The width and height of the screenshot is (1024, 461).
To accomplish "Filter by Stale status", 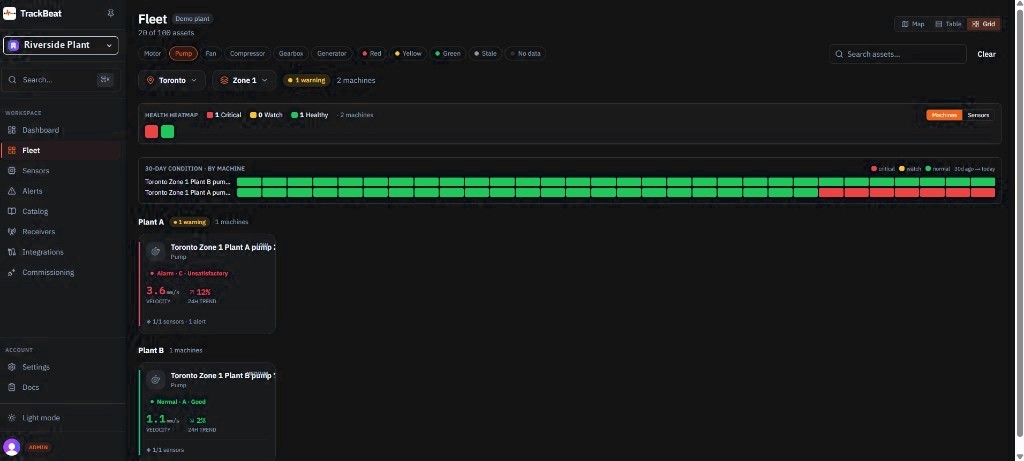I will pyautogui.click(x=485, y=54).
